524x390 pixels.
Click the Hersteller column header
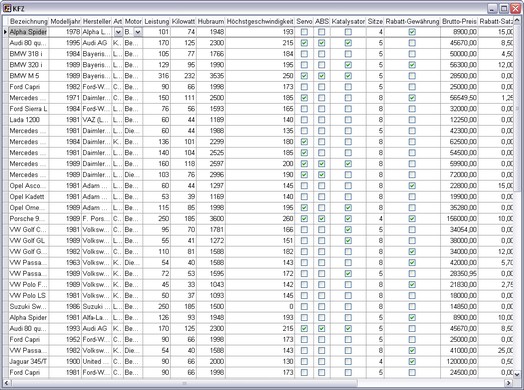click(97, 21)
